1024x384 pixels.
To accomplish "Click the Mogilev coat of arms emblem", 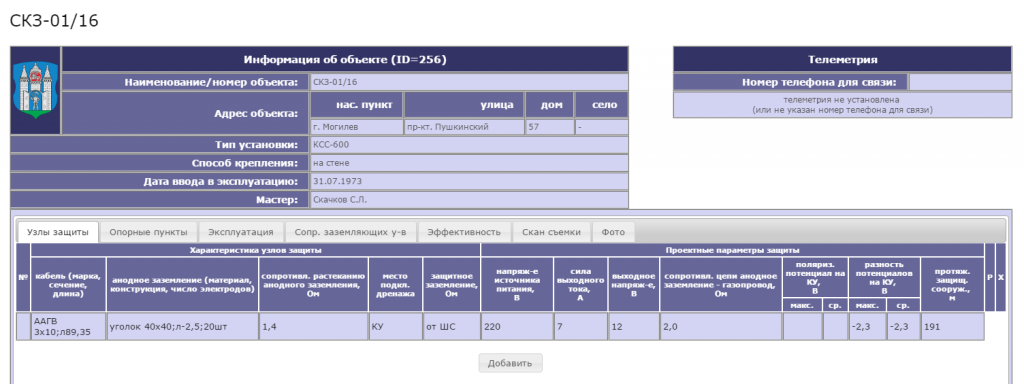I will tap(35, 90).
